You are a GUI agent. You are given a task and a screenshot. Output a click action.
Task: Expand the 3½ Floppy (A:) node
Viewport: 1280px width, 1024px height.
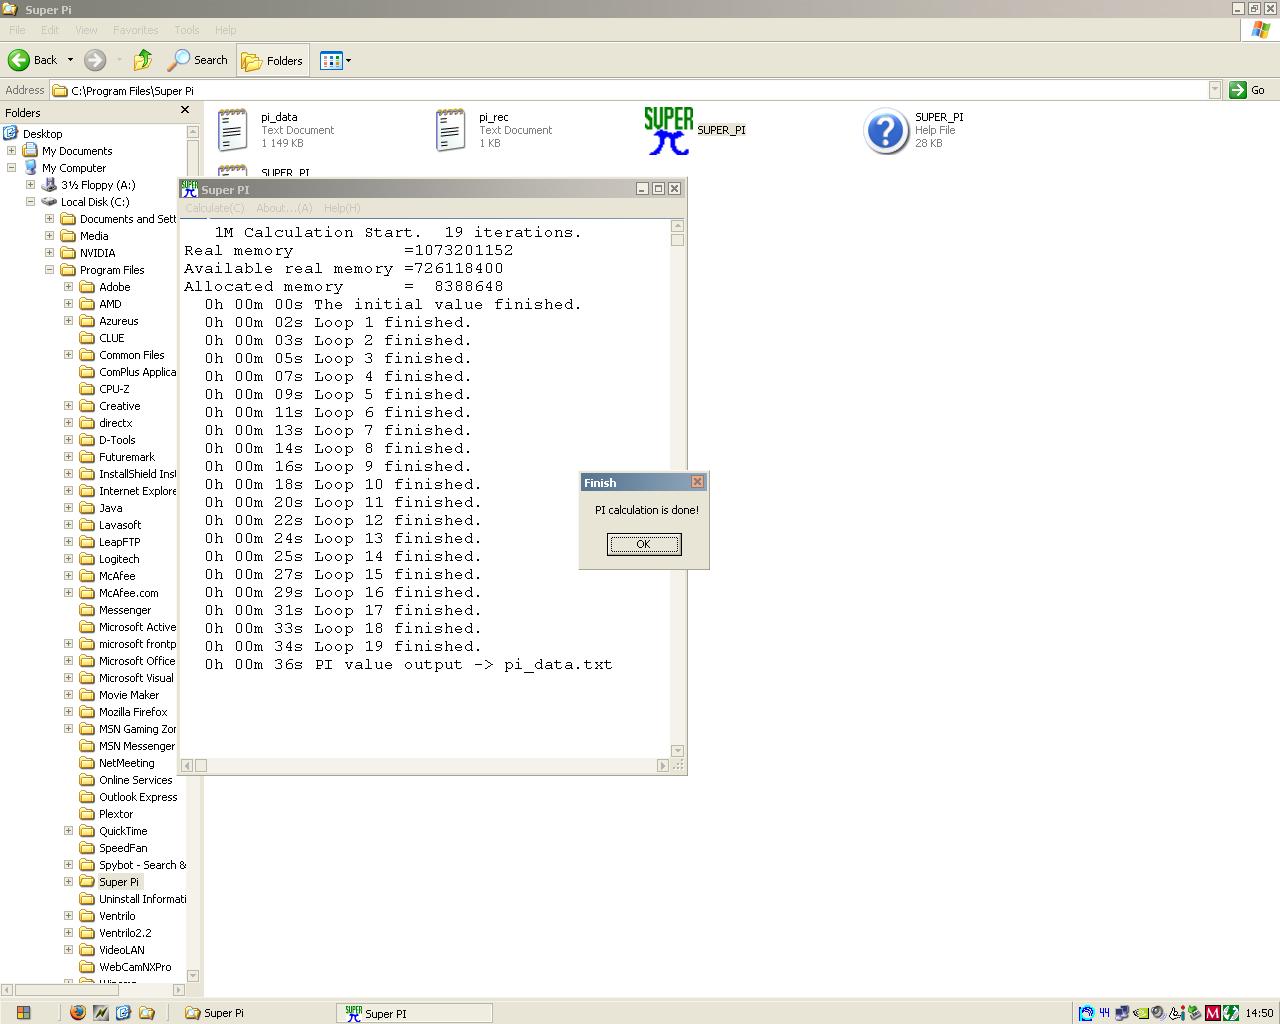[x=31, y=184]
